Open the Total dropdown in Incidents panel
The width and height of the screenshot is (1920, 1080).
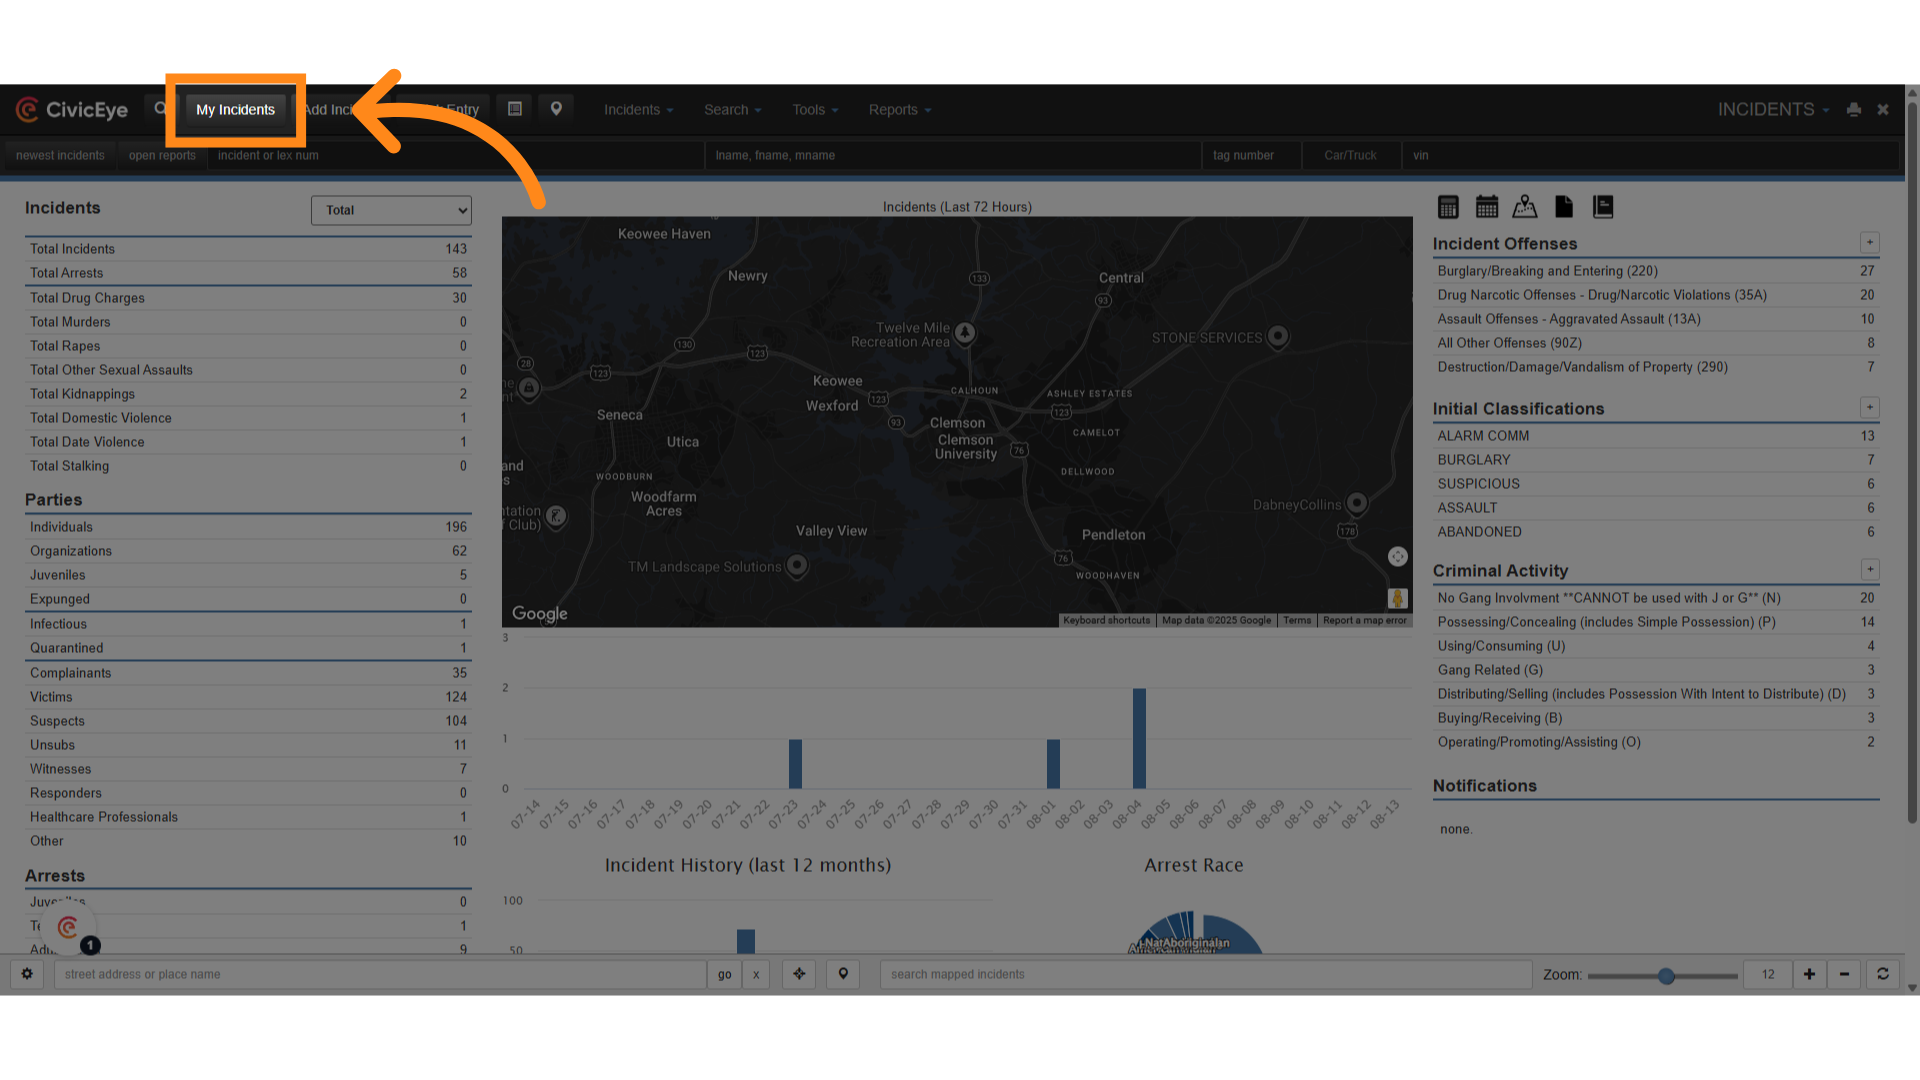[x=391, y=210]
